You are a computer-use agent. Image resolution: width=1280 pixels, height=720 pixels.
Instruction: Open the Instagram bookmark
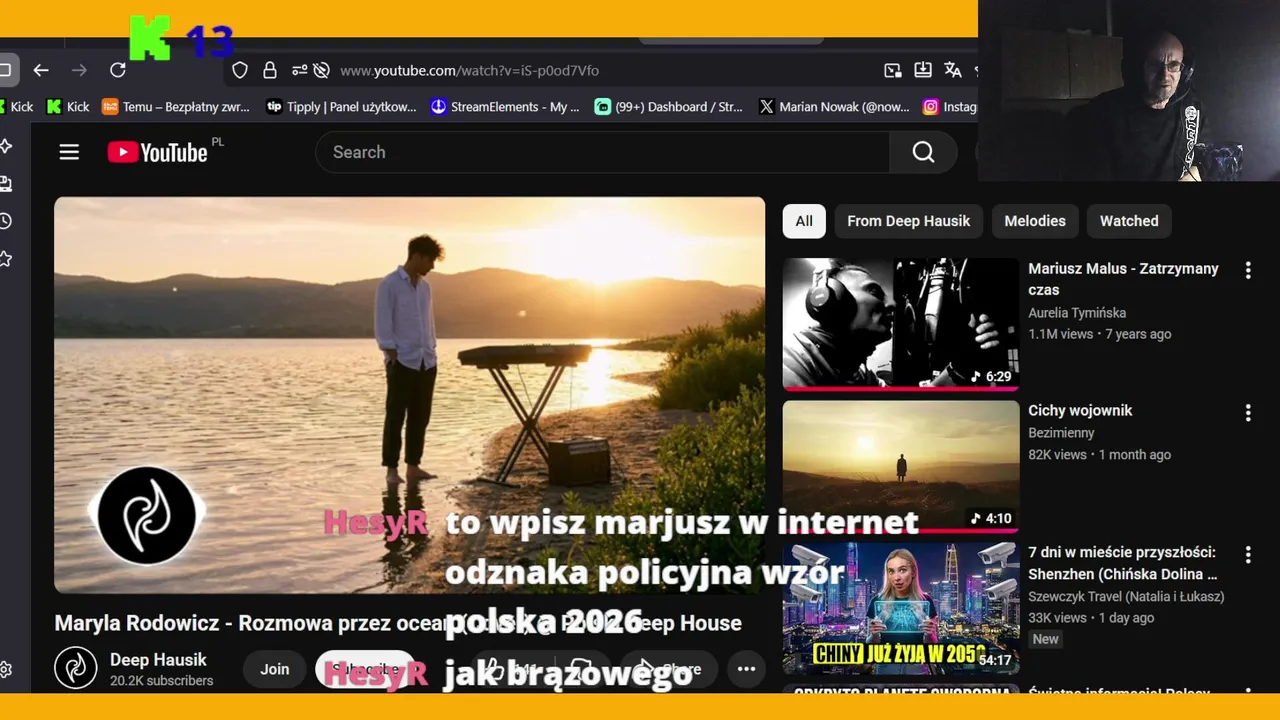coord(950,107)
